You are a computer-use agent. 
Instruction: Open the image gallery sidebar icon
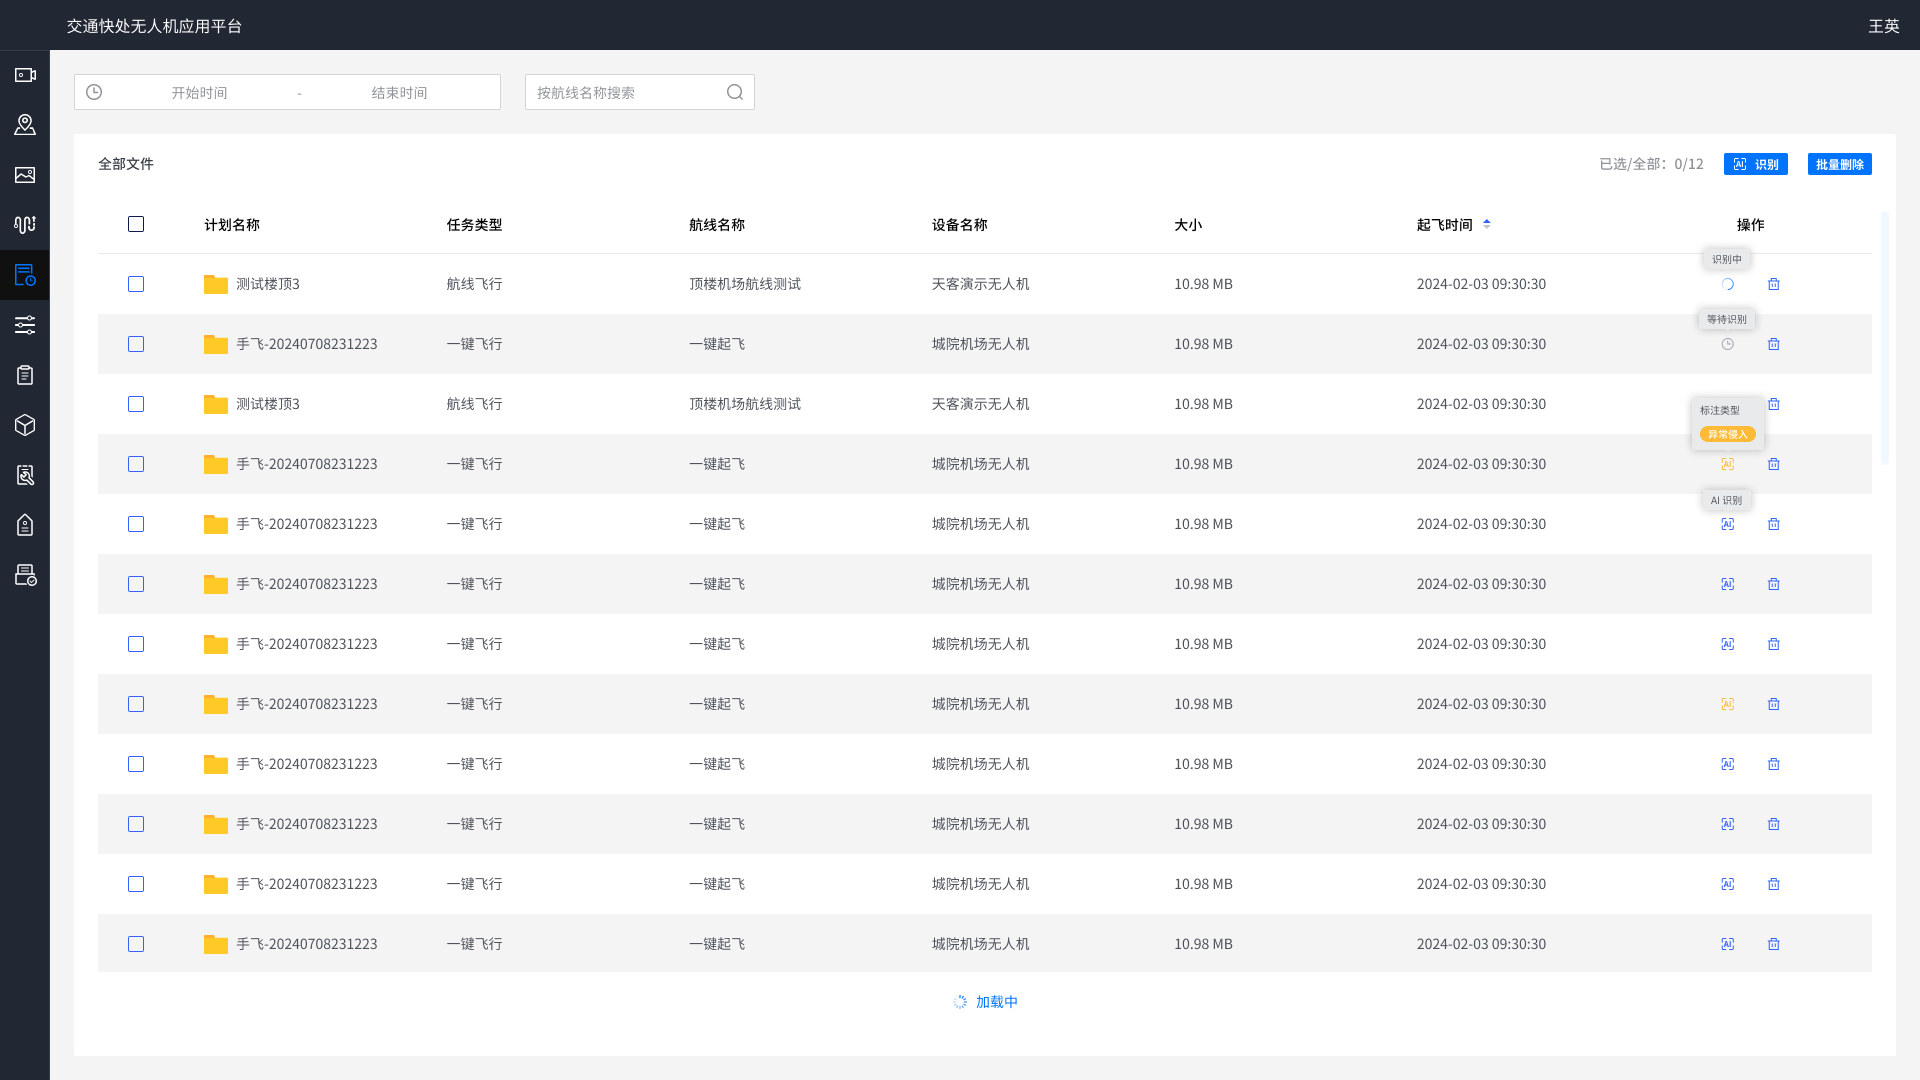coord(25,175)
